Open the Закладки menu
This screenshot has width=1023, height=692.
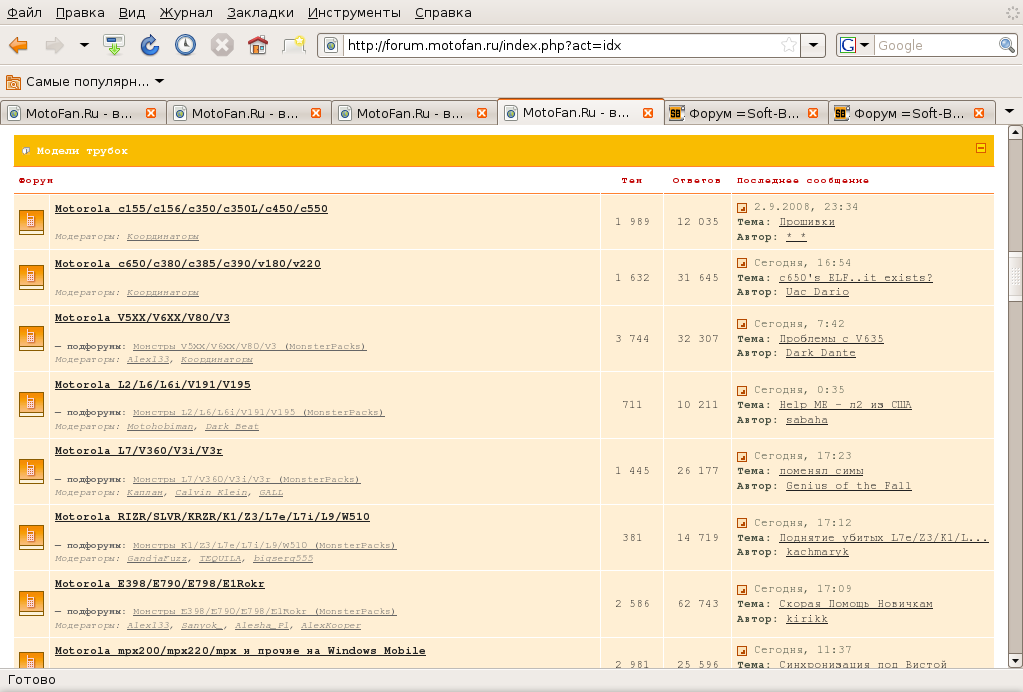[x=260, y=12]
